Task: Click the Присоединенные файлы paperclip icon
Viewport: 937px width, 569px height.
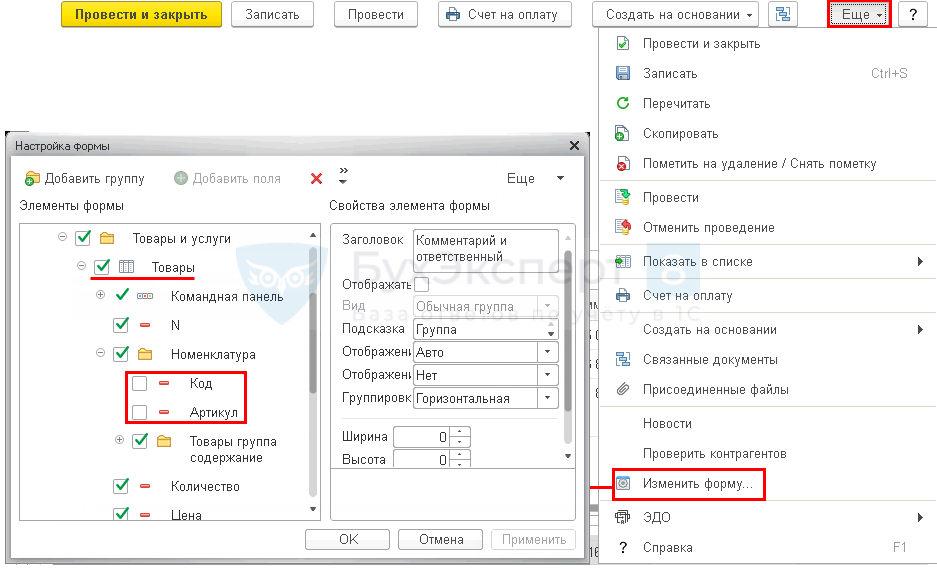Action: (x=623, y=389)
